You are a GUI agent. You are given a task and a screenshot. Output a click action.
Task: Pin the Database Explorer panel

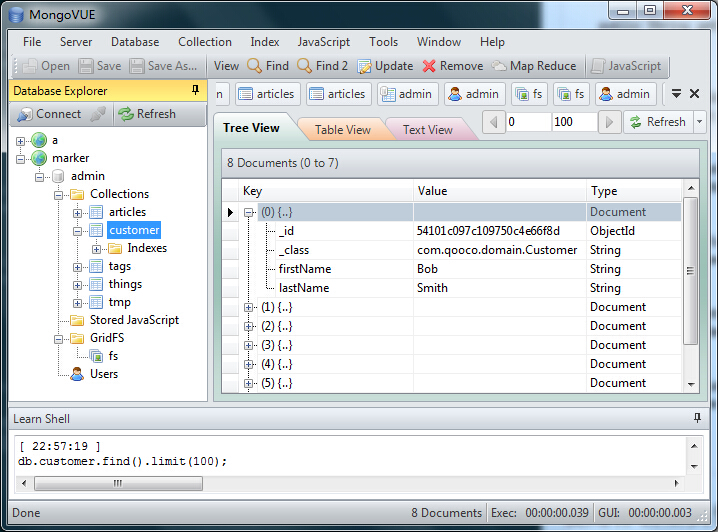pyautogui.click(x=196, y=90)
